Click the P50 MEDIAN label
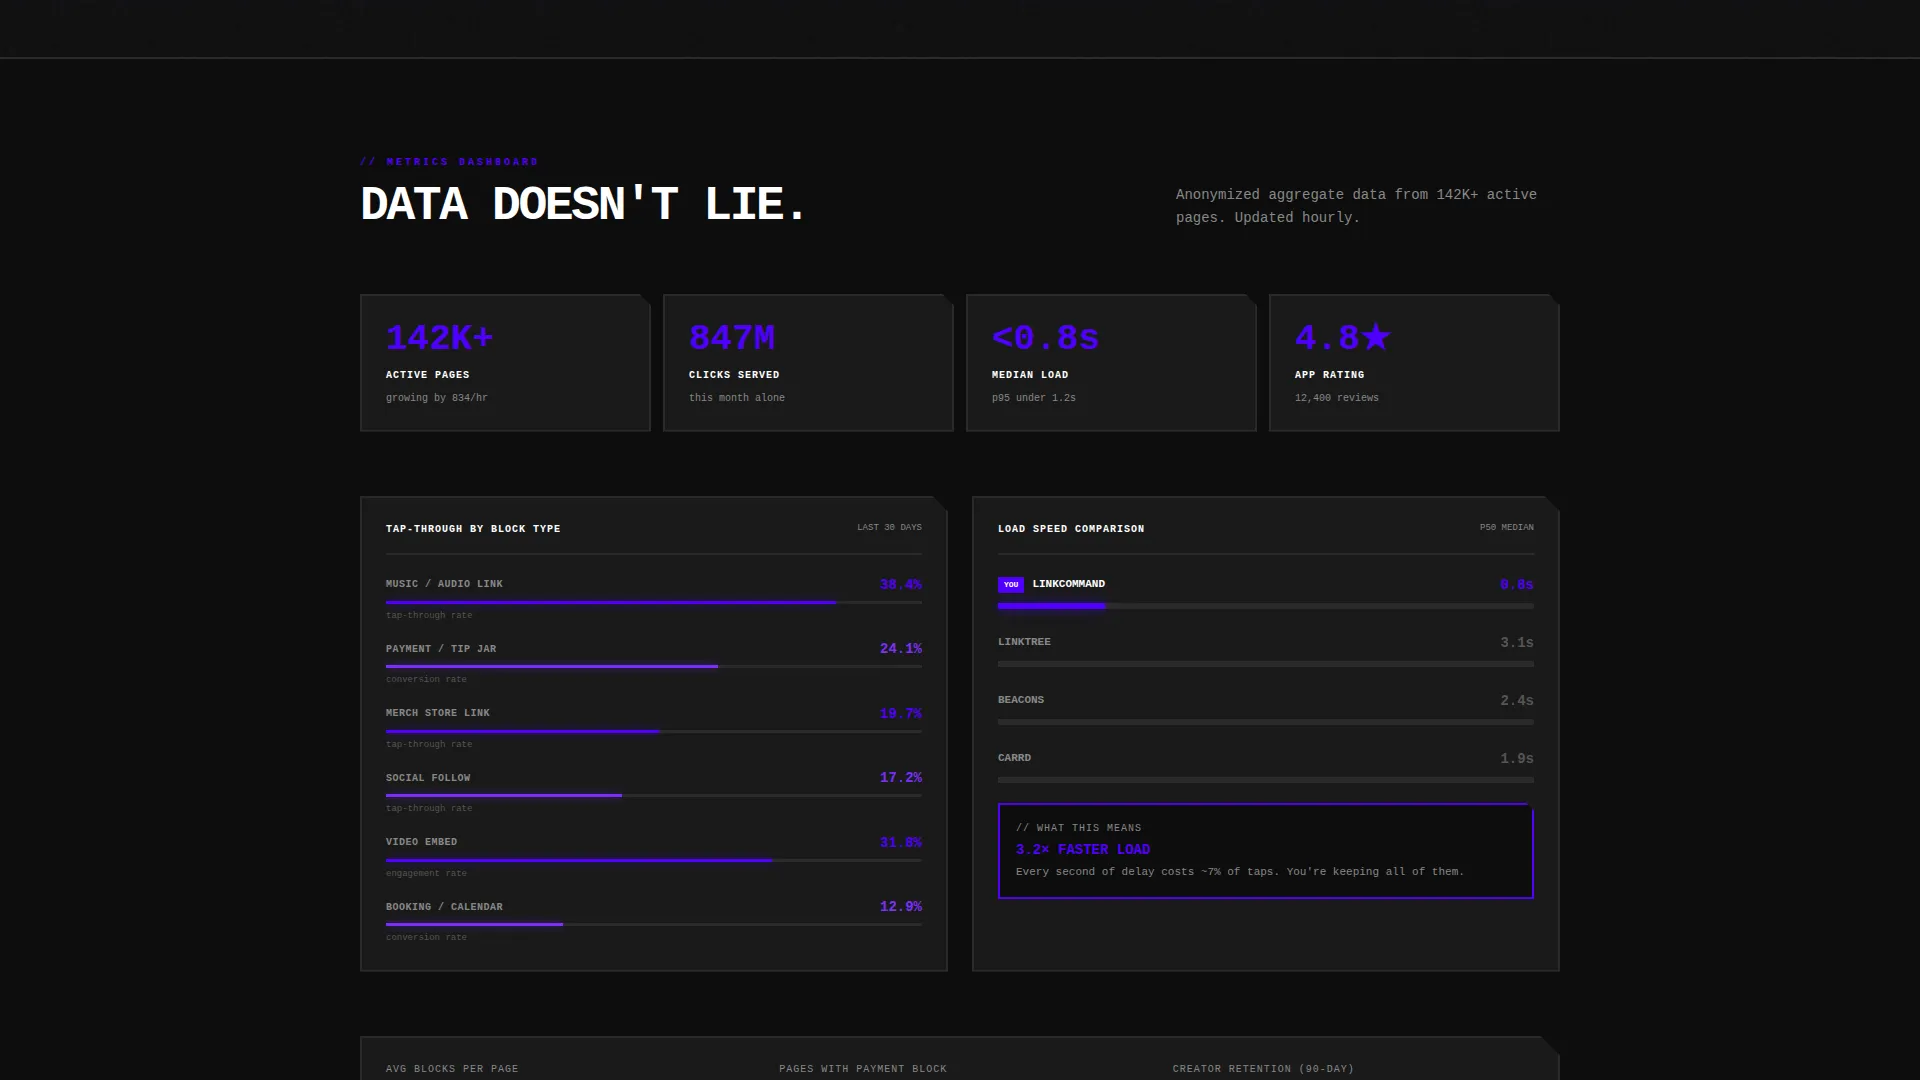 (1506, 527)
